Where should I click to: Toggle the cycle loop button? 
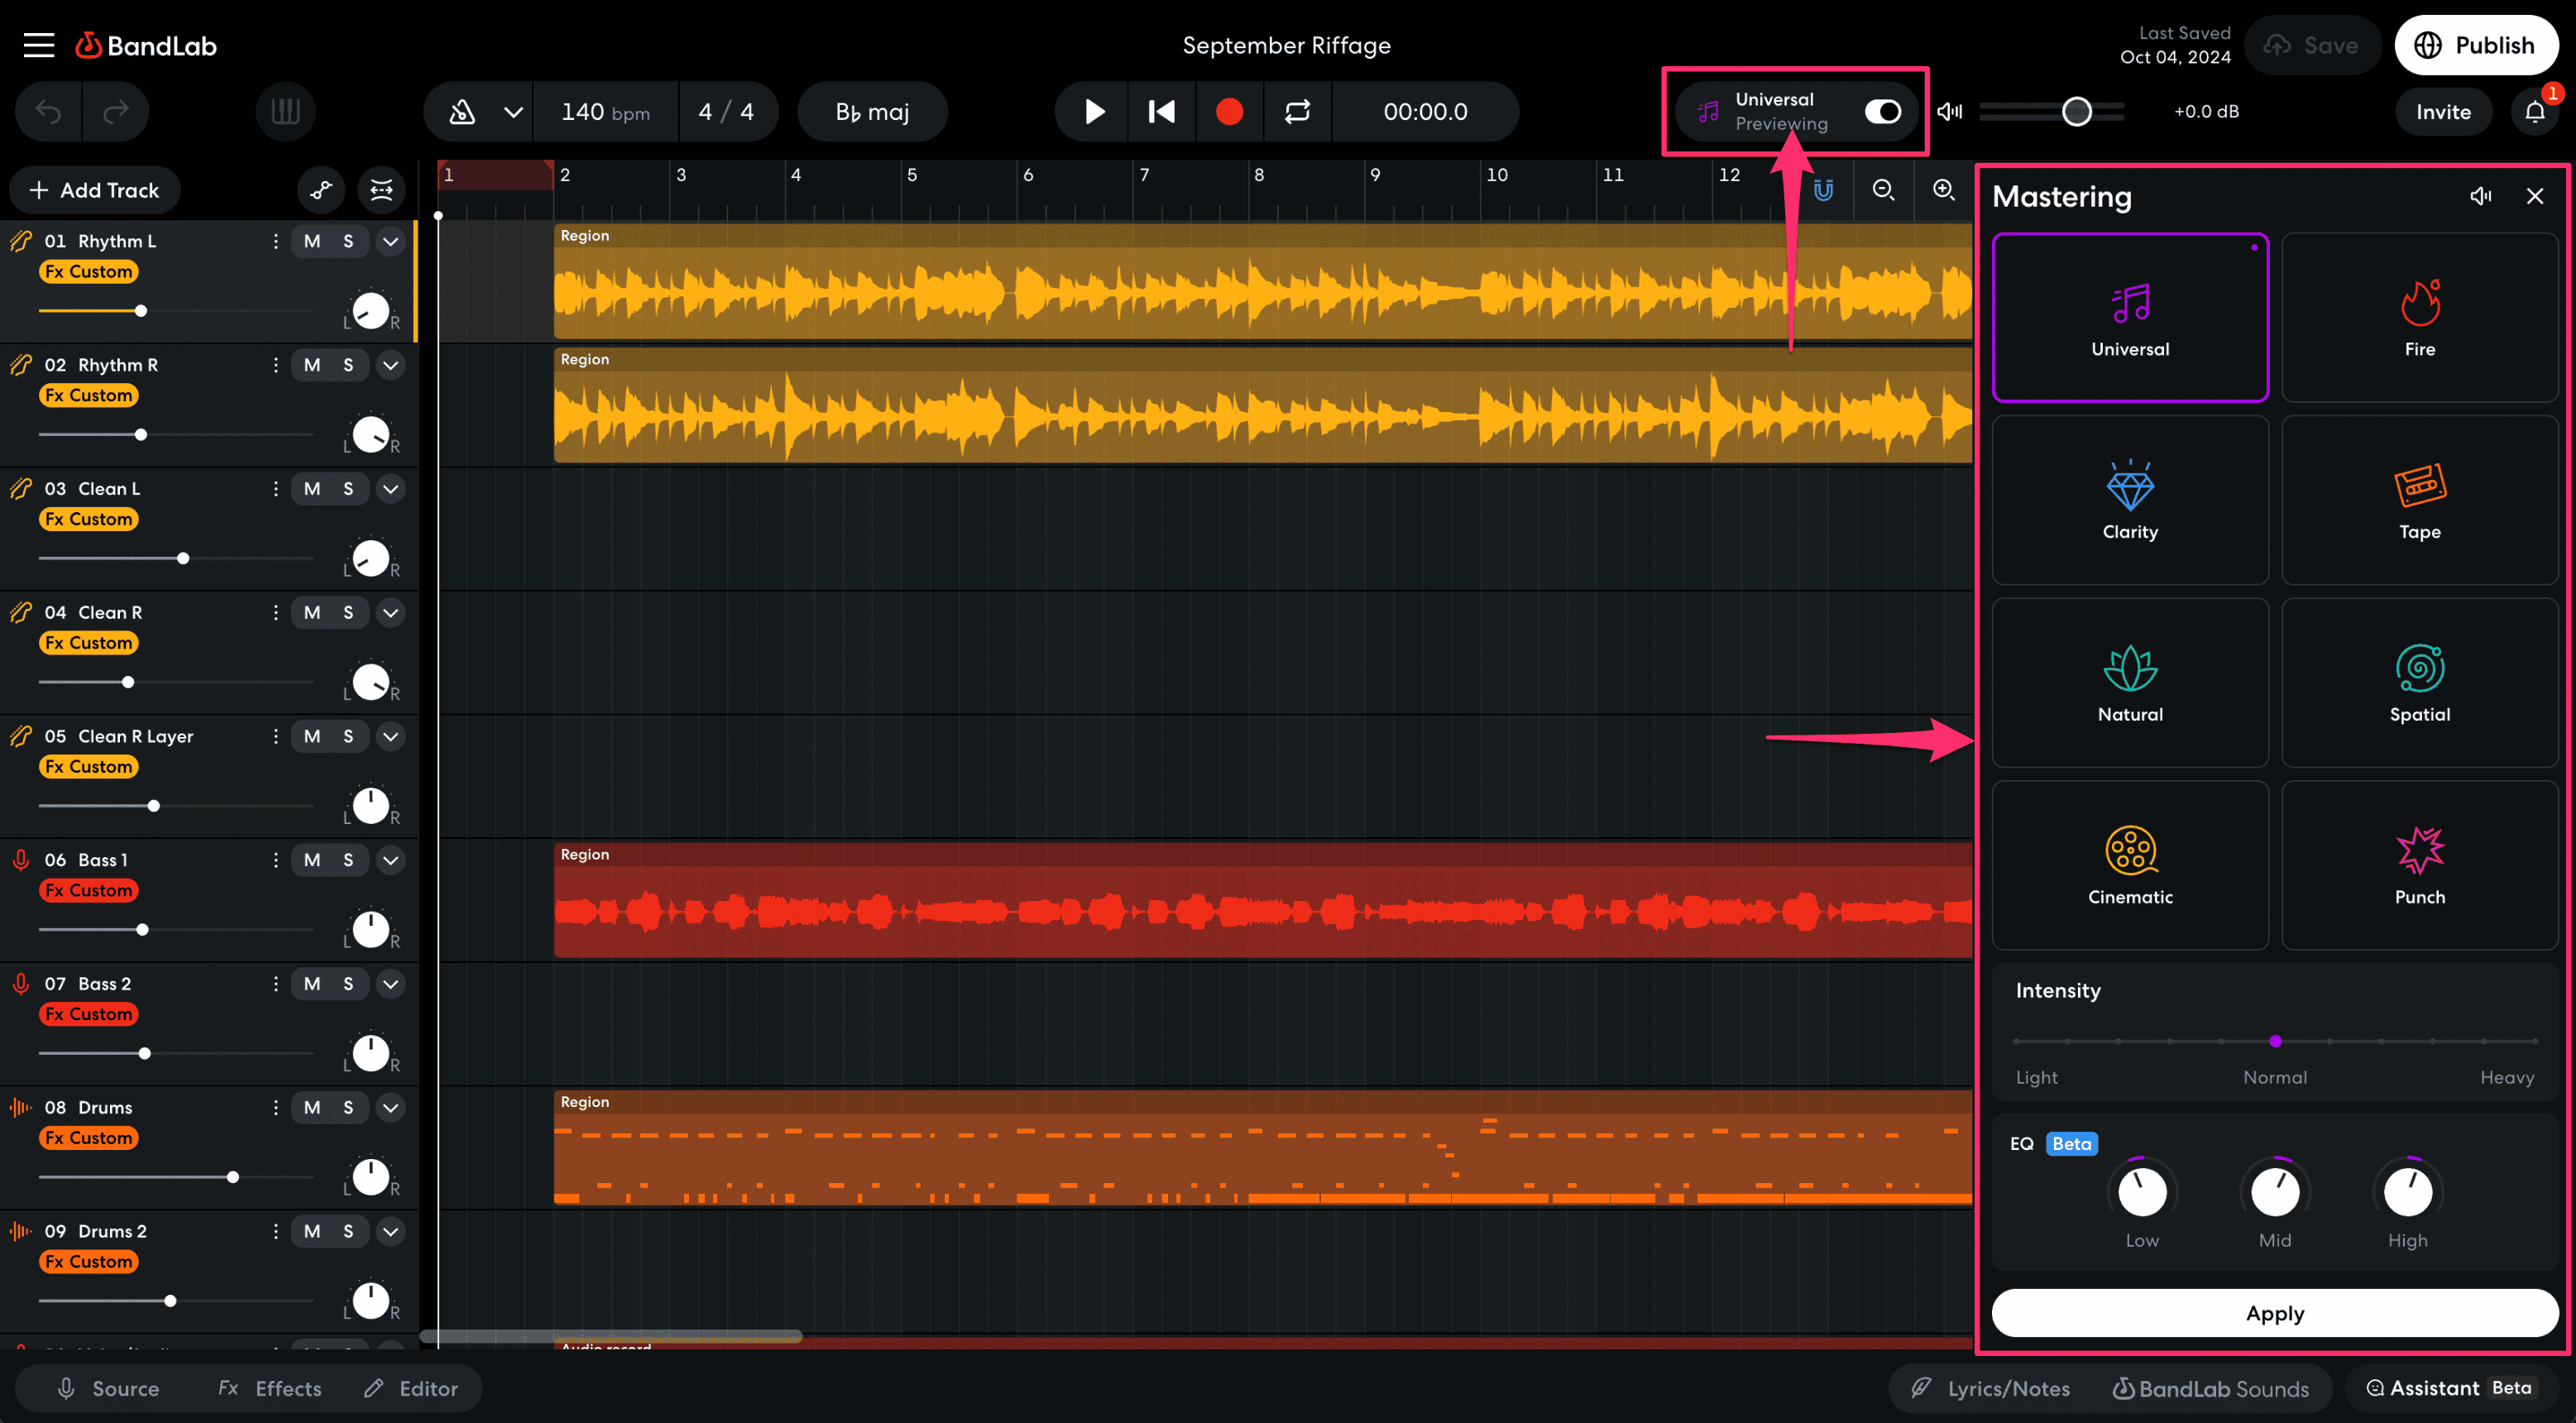click(x=1297, y=111)
